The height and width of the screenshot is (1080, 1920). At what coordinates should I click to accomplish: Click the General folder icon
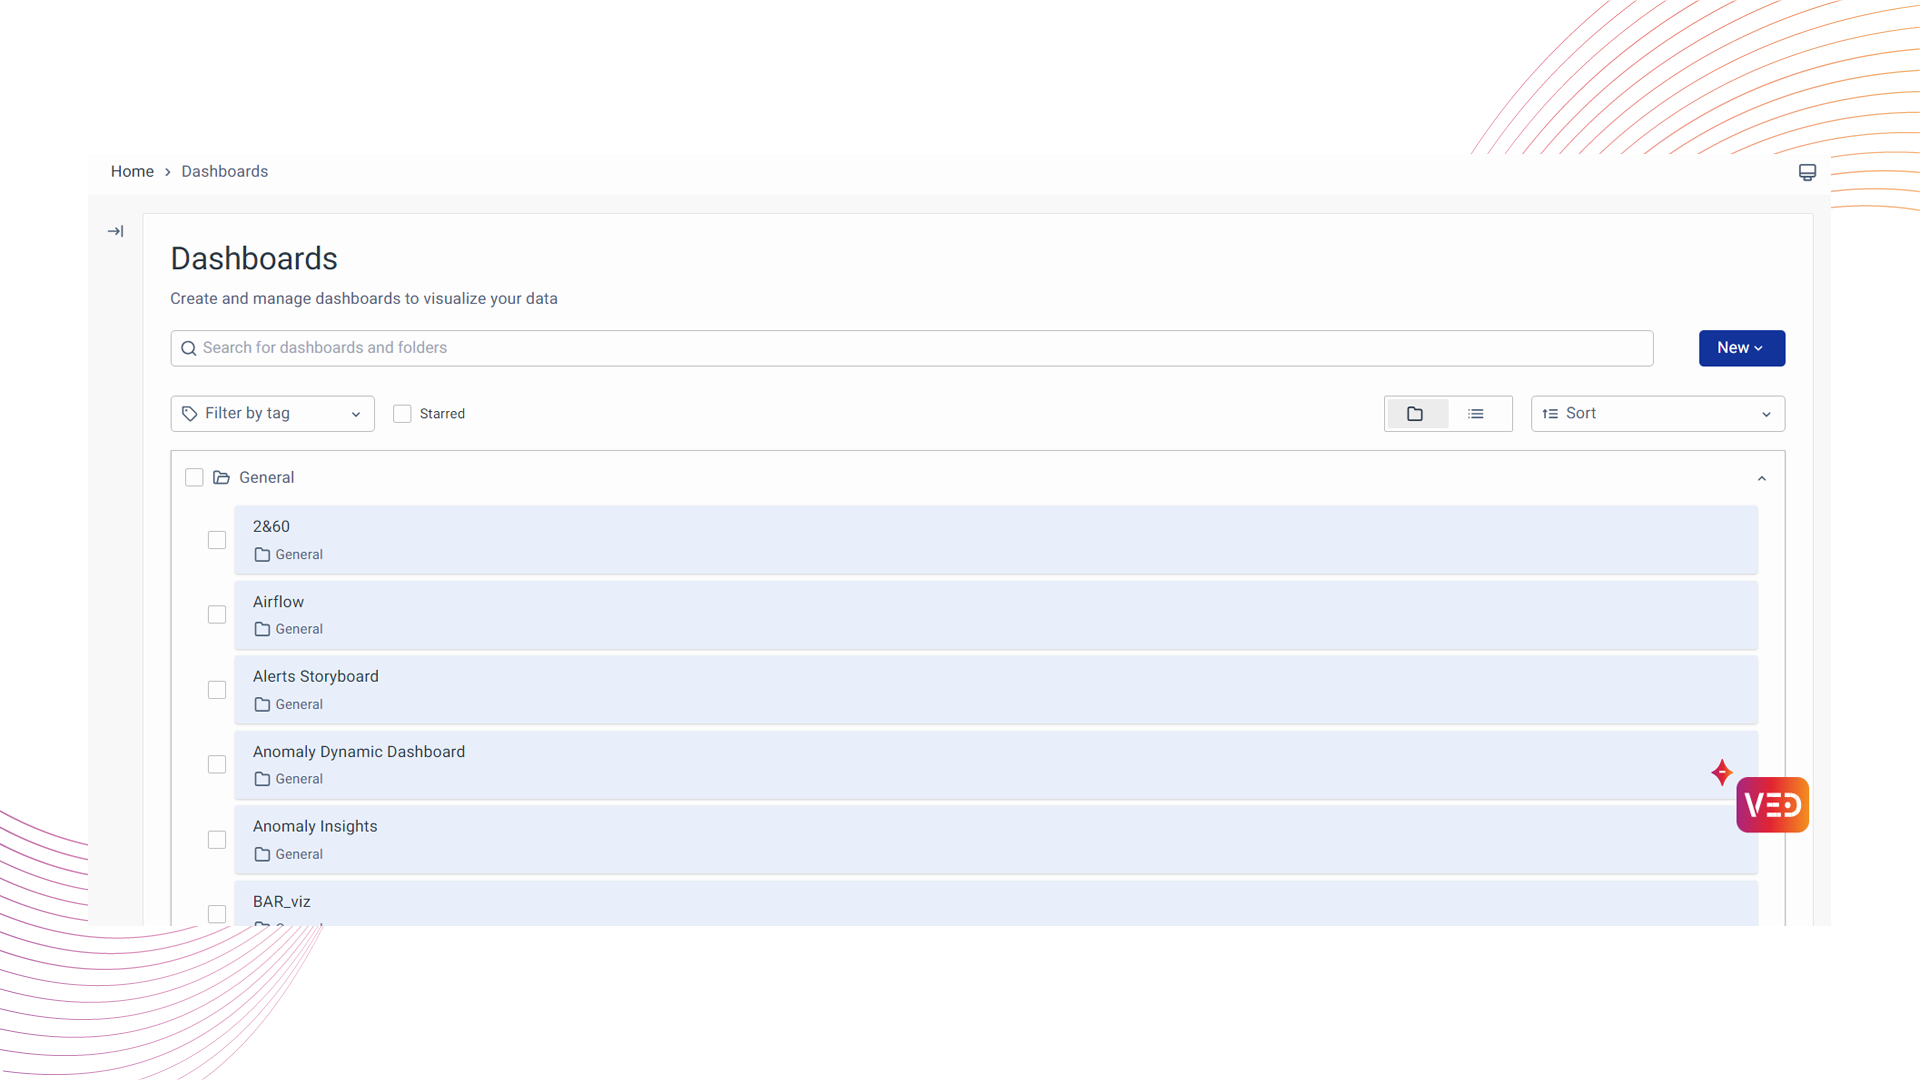click(222, 478)
